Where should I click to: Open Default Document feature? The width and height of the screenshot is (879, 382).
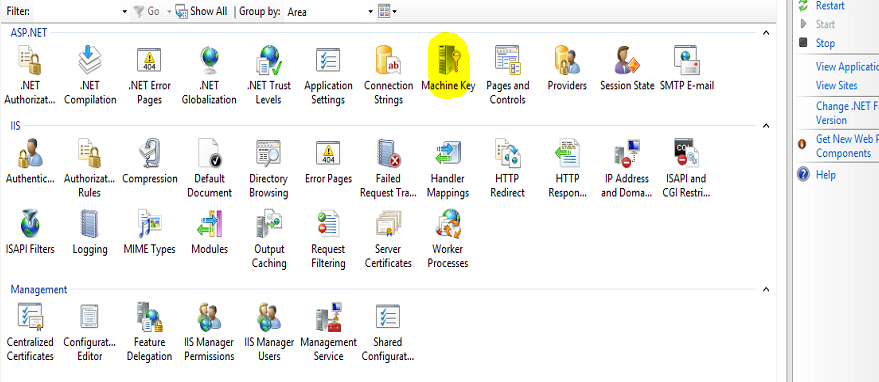pyautogui.click(x=209, y=169)
